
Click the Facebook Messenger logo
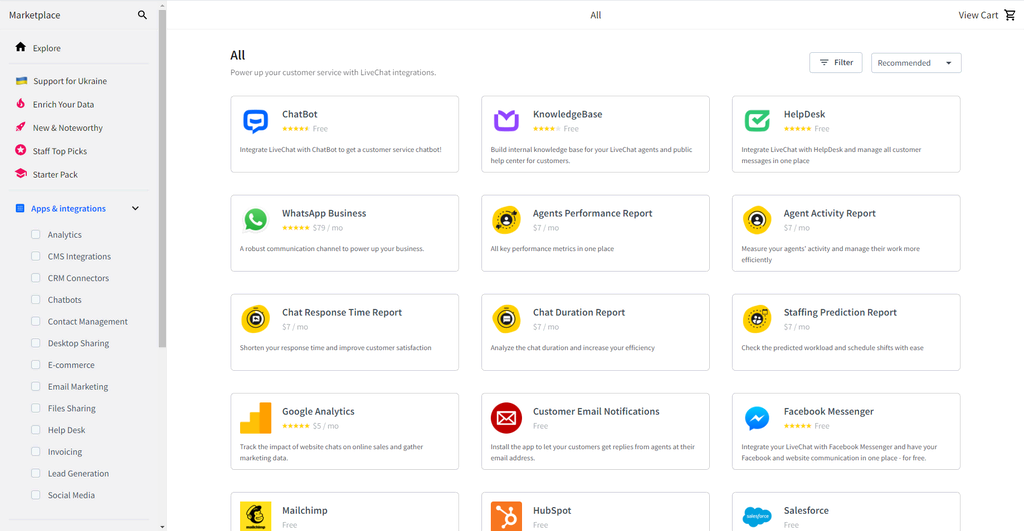[x=757, y=419]
